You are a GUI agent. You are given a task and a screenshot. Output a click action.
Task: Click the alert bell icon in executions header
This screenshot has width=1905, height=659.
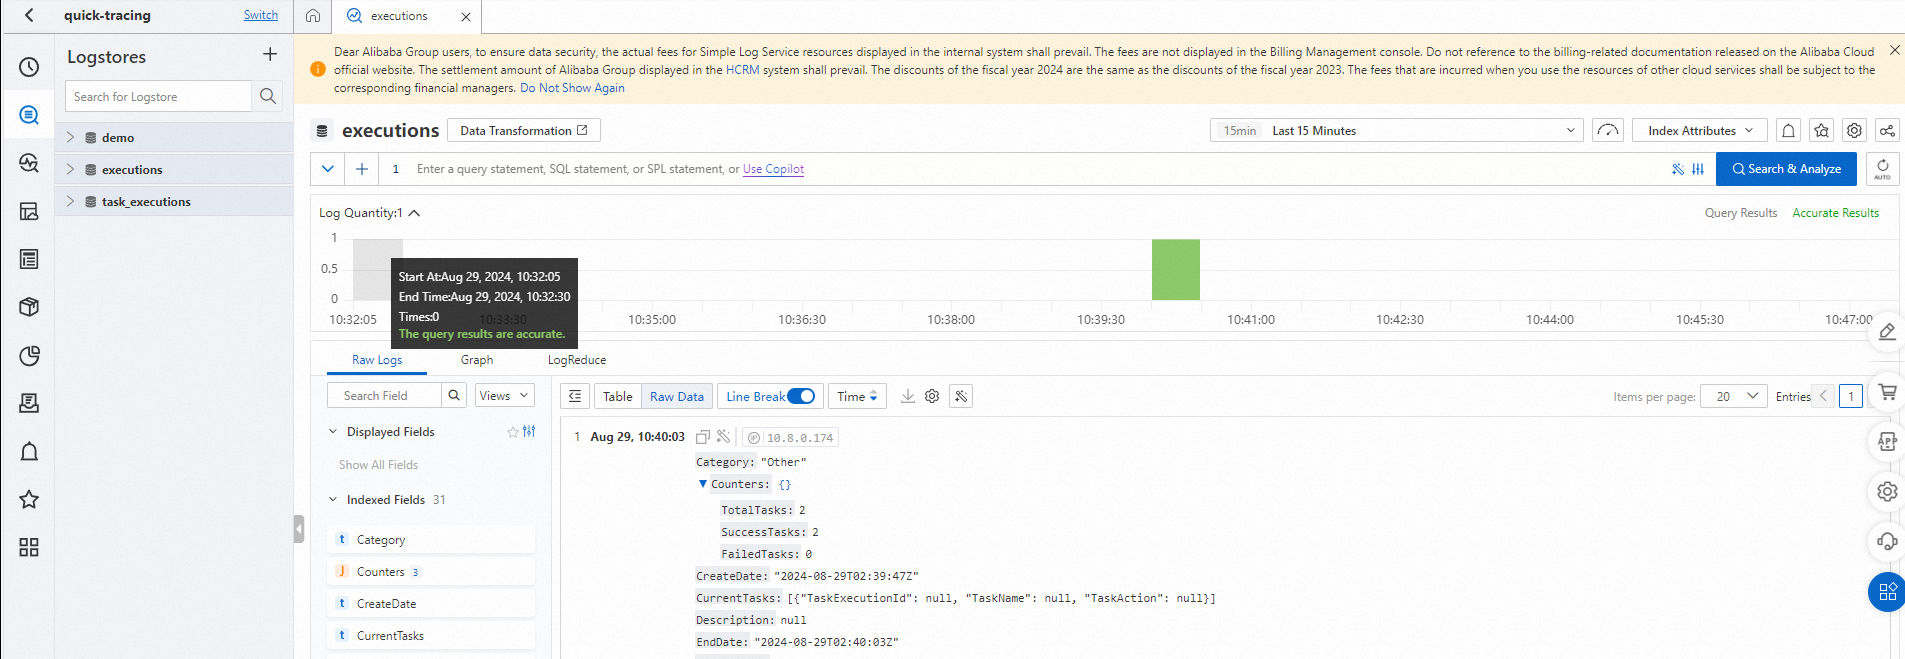(x=1789, y=131)
